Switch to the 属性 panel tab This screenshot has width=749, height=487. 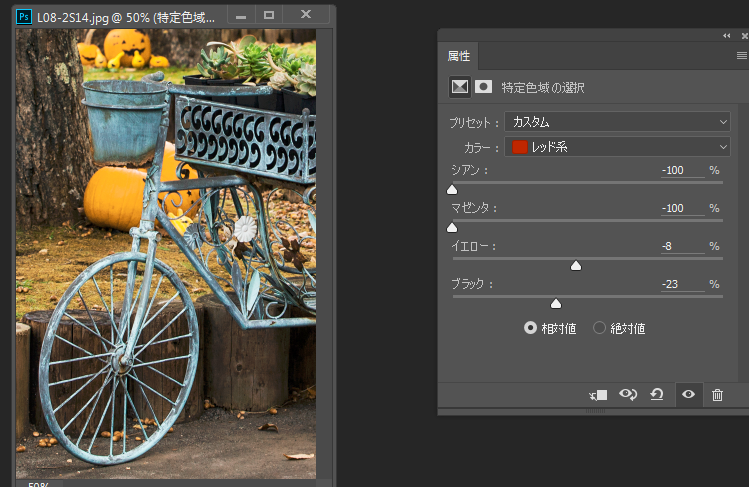(459, 56)
